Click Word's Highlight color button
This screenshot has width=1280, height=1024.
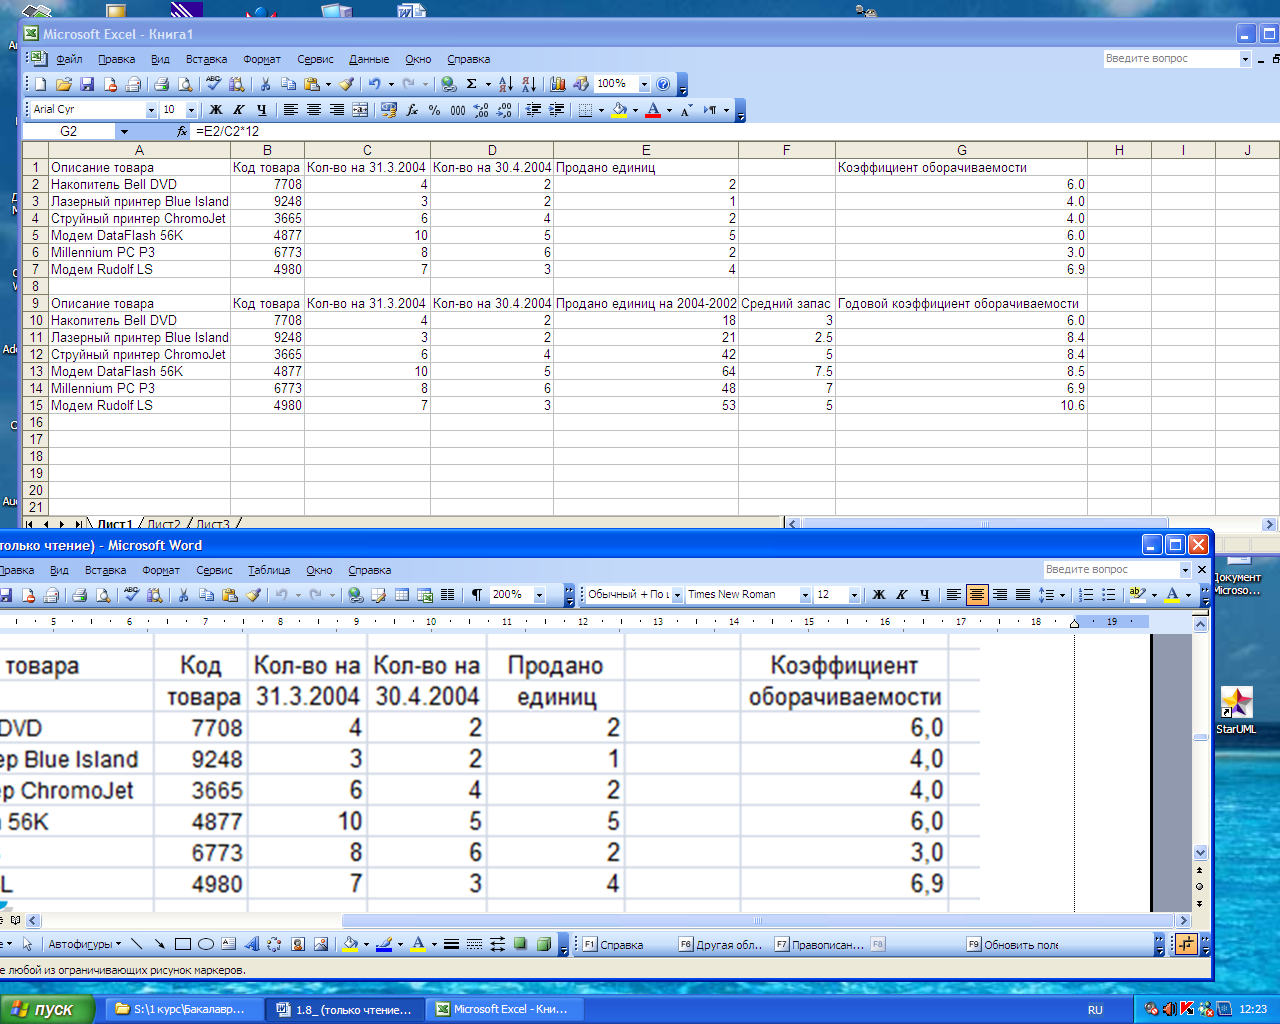(1138, 595)
